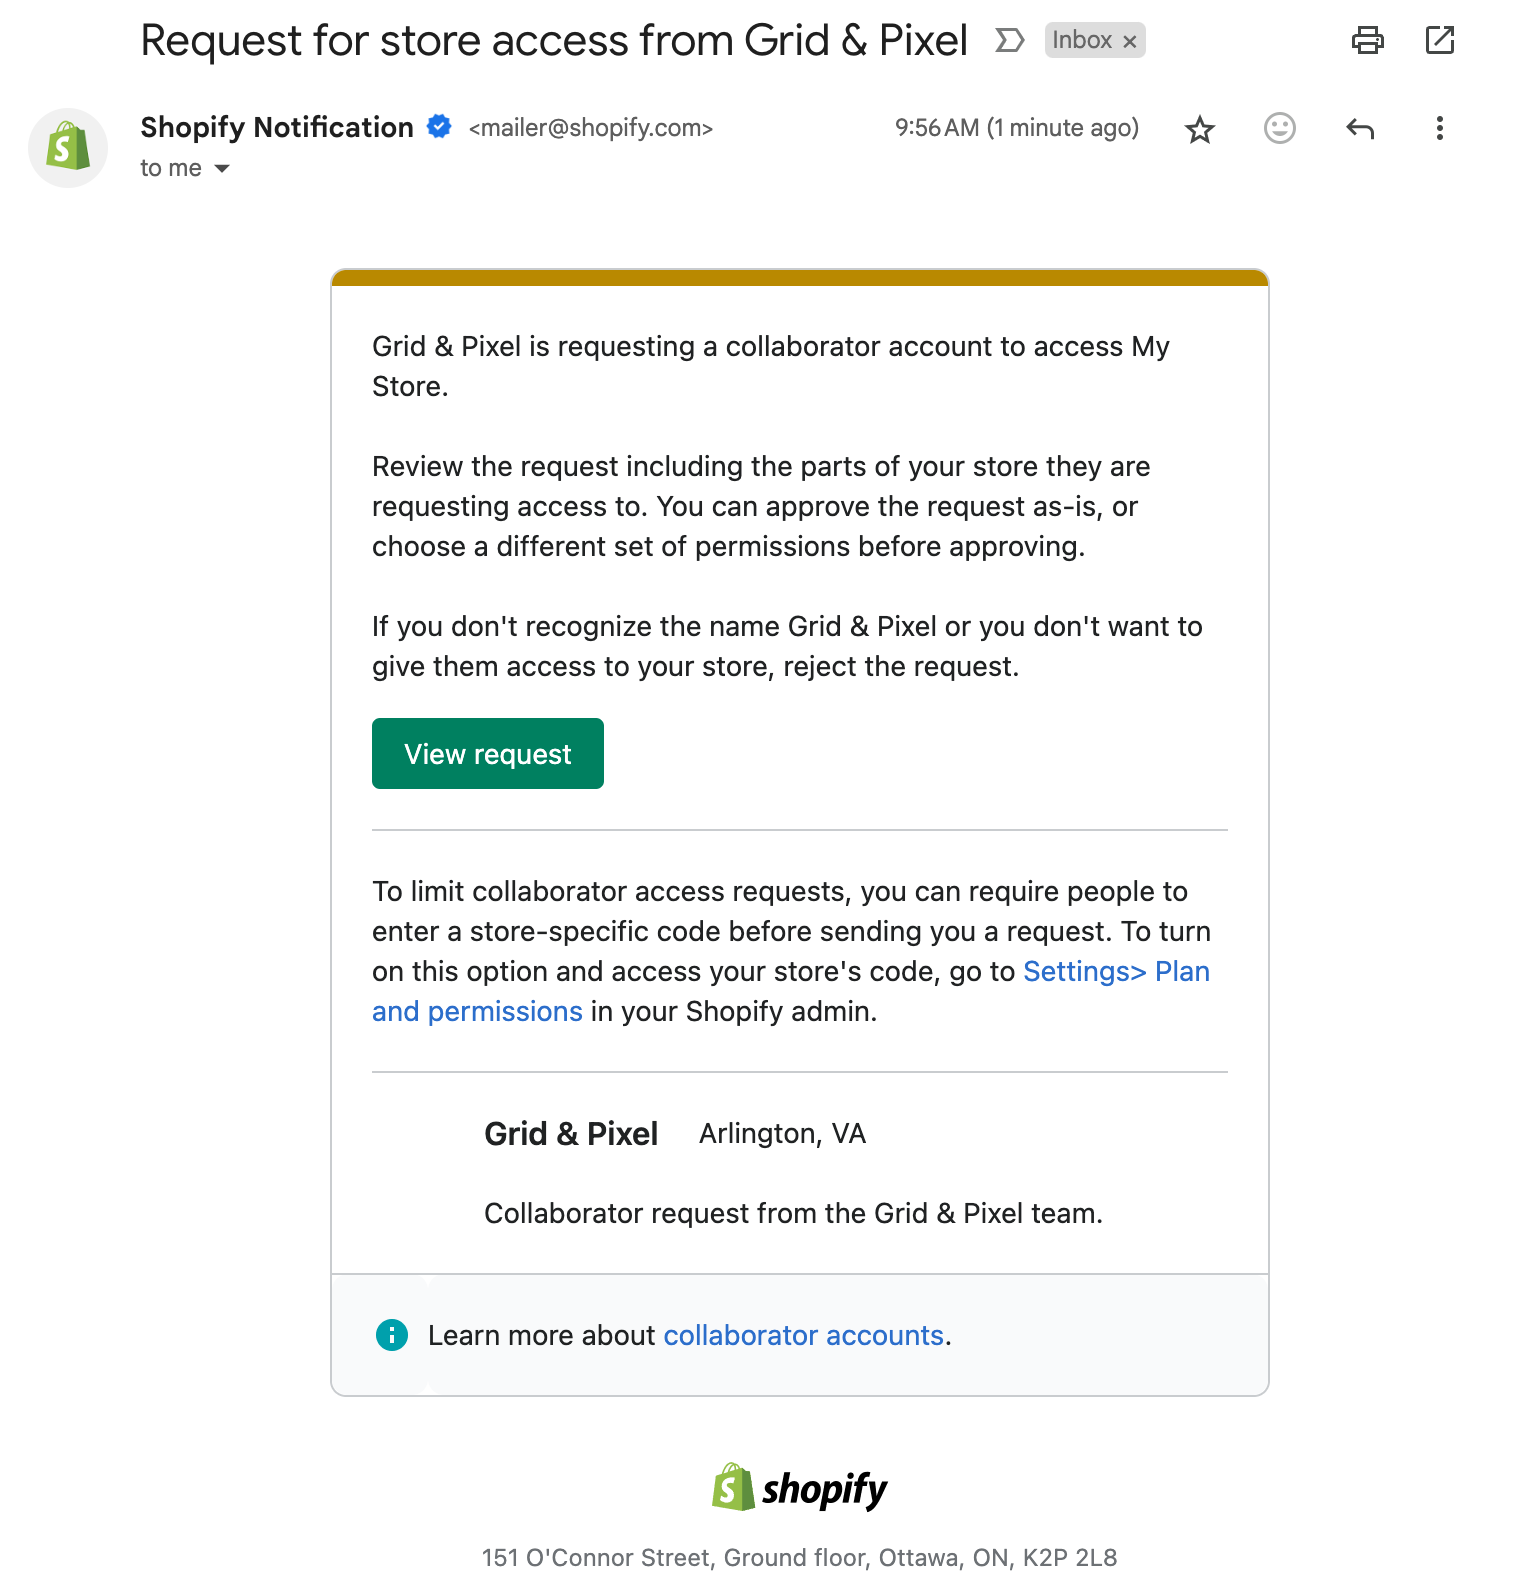This screenshot has width=1518, height=1596.
Task: Open the Settings> Plan and permissions link
Action: tap(791, 991)
